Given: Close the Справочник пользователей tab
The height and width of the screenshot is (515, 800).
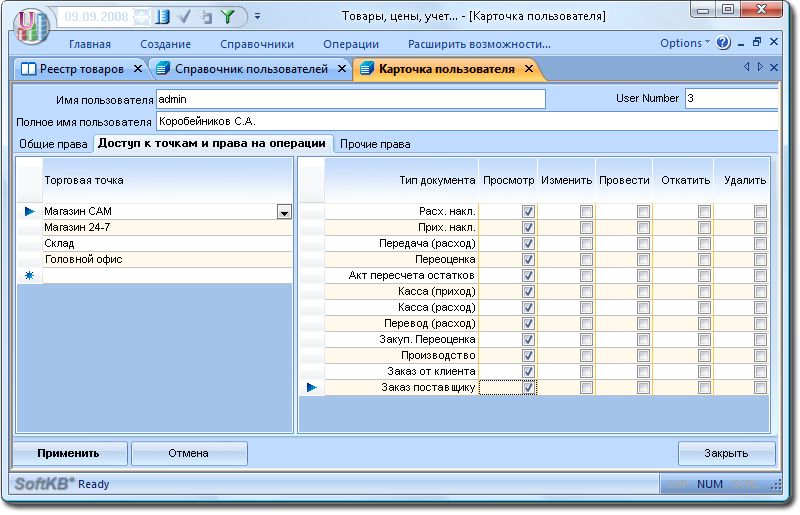Looking at the screenshot, I should 342,68.
